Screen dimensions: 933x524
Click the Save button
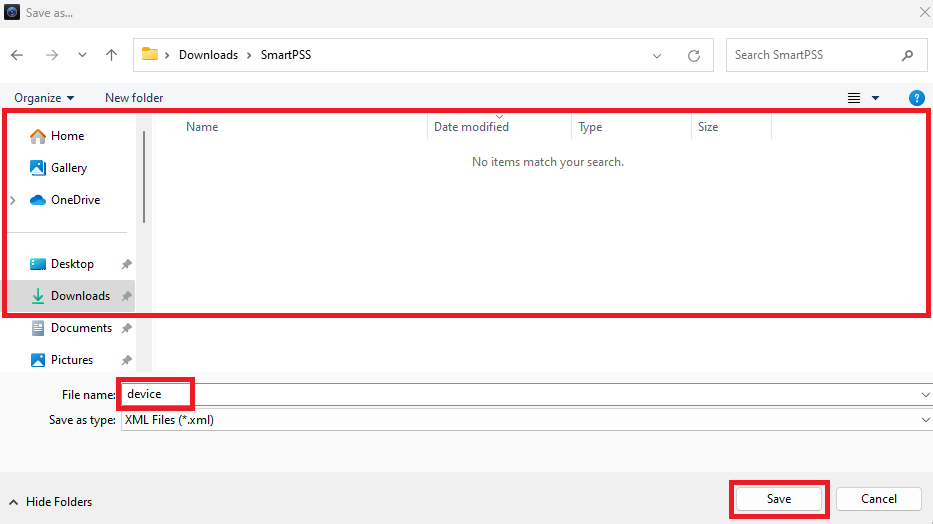point(779,499)
